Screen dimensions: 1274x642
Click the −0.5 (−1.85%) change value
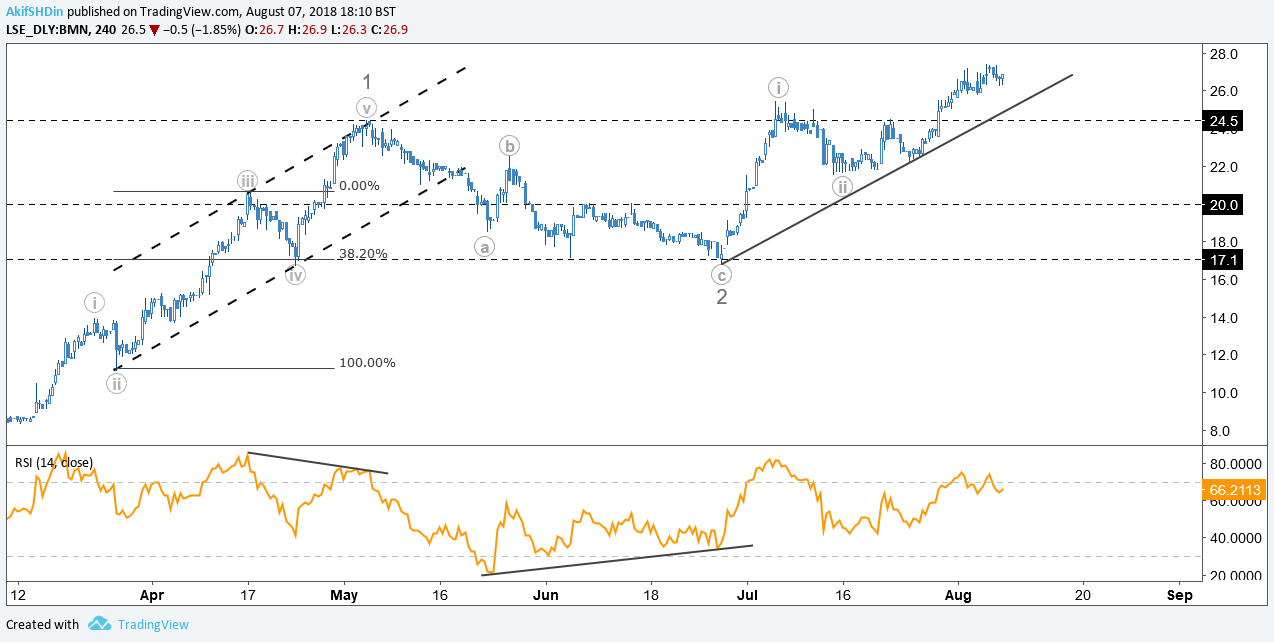203,29
